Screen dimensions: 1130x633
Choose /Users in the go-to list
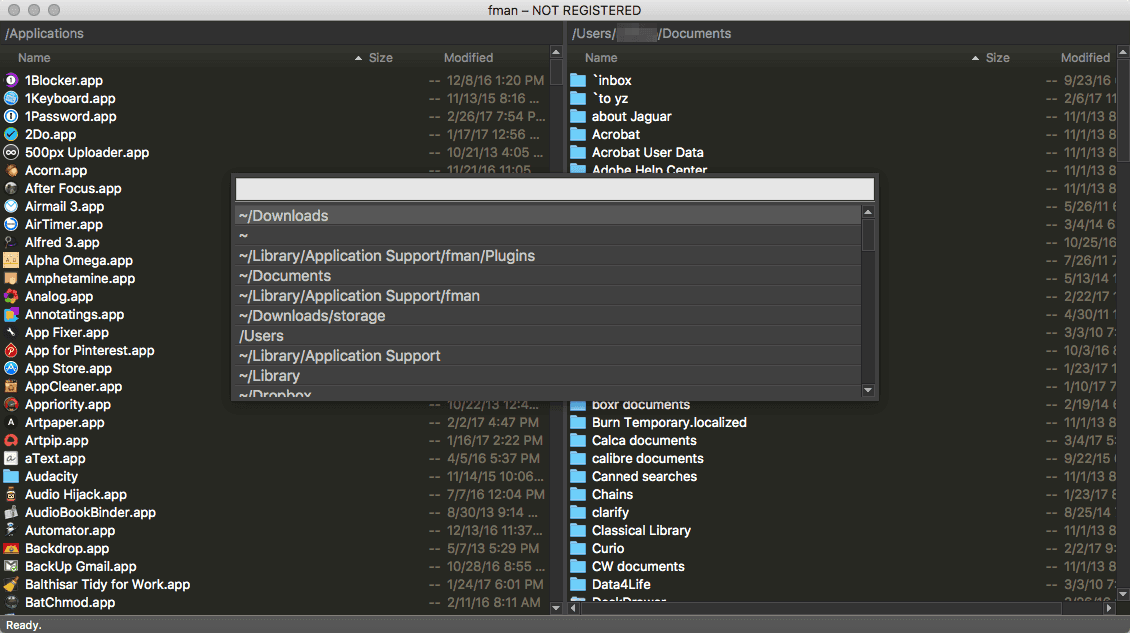pyautogui.click(x=548, y=336)
